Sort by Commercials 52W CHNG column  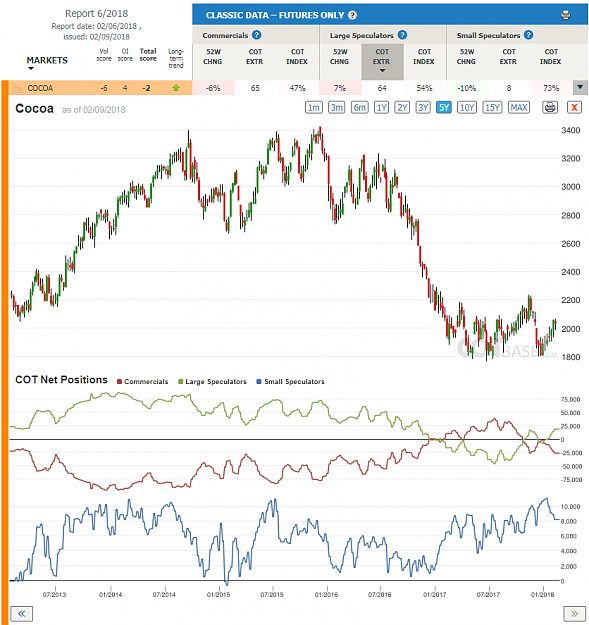pos(213,57)
